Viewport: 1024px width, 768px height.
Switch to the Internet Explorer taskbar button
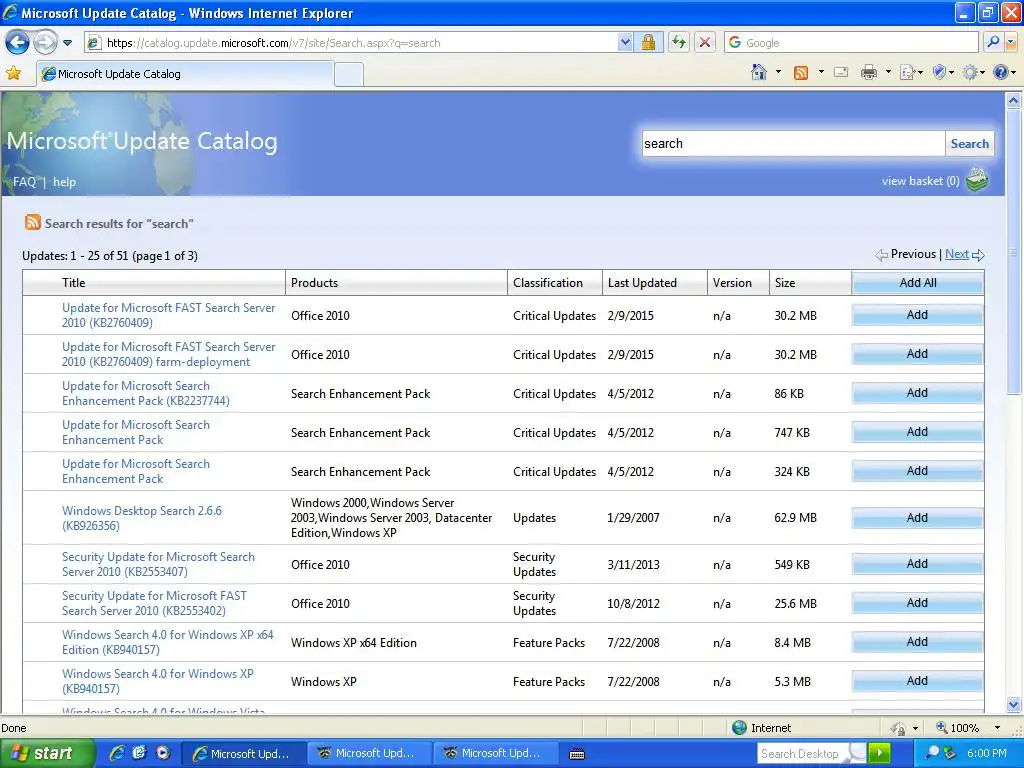[x=243, y=754]
